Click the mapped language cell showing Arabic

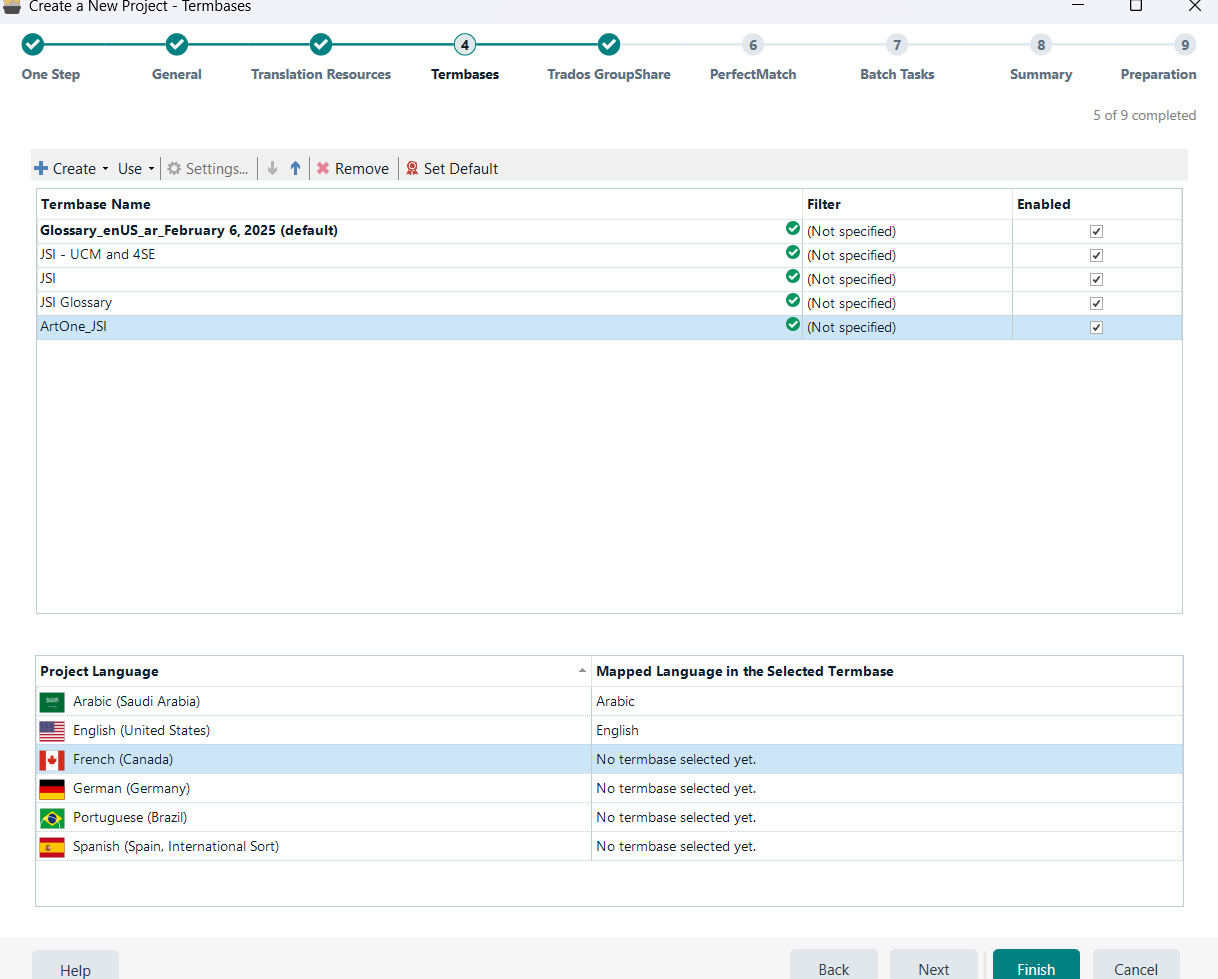[887, 702]
